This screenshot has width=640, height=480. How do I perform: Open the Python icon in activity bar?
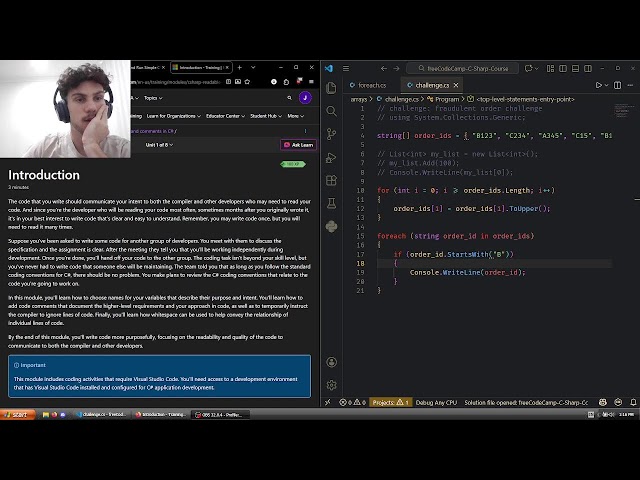point(331,226)
